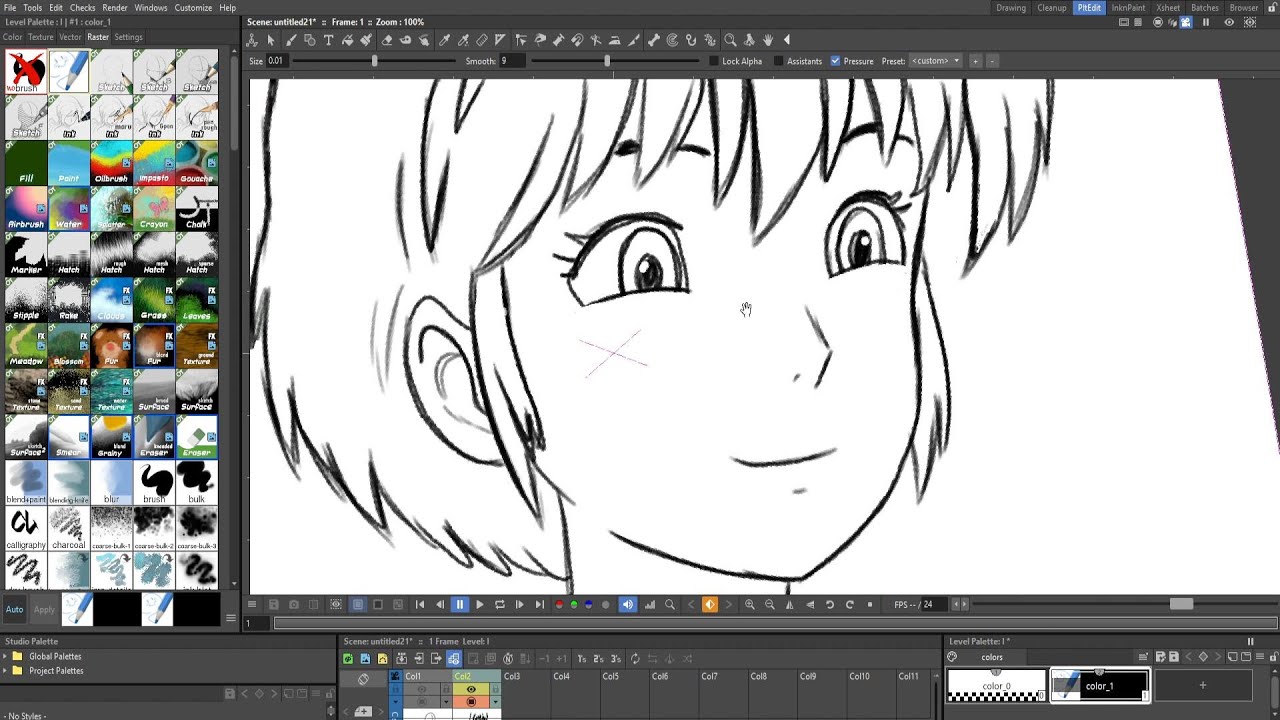
Task: Pause playback with the pause button
Action: click(460, 604)
